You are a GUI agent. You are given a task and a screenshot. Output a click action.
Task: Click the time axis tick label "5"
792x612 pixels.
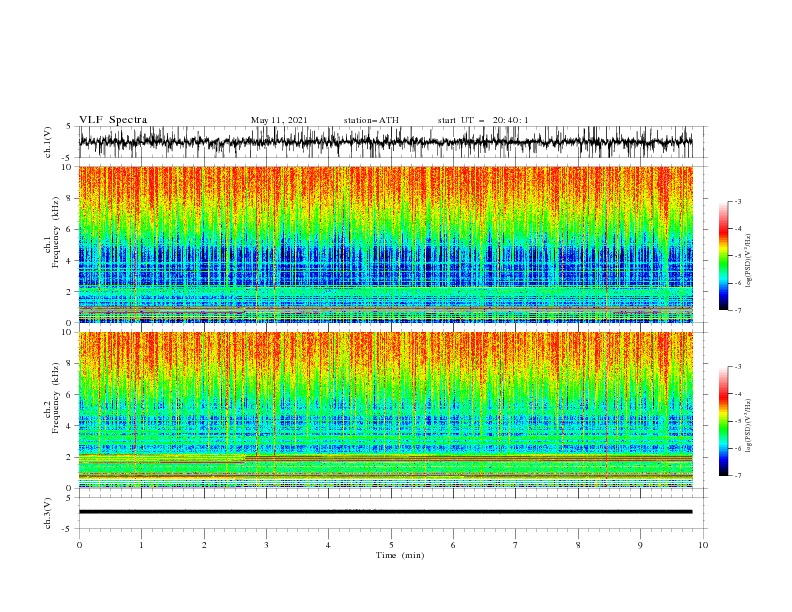pos(391,545)
